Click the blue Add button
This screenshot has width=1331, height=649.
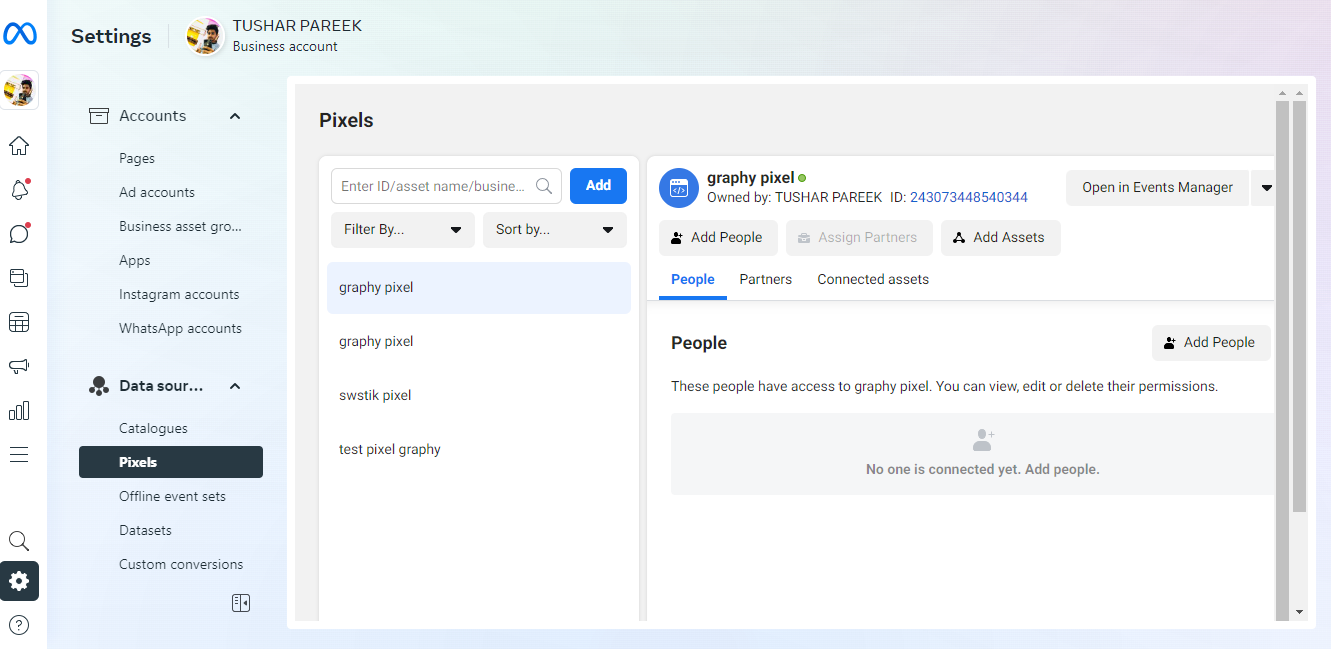pos(598,186)
